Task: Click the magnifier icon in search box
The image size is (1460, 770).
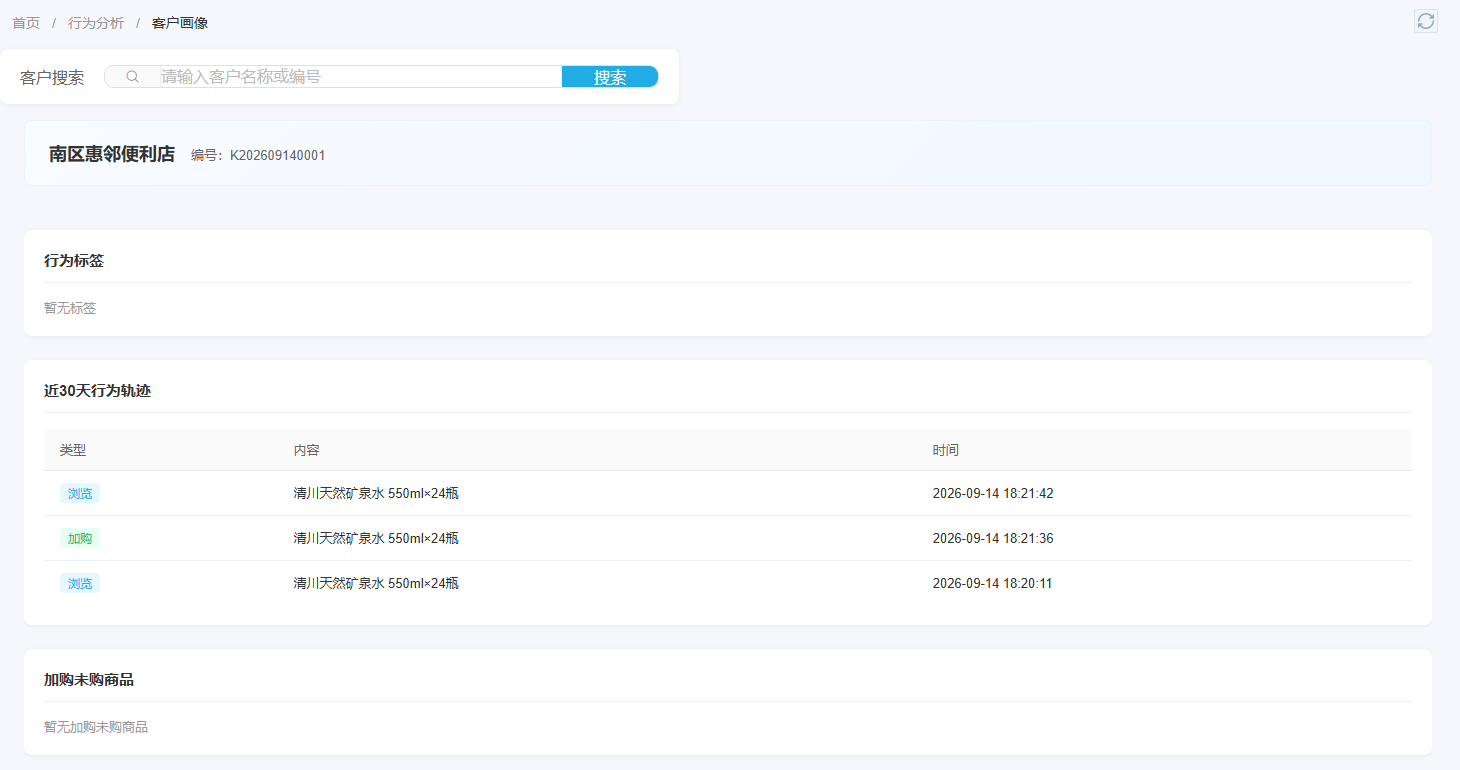Action: point(132,77)
